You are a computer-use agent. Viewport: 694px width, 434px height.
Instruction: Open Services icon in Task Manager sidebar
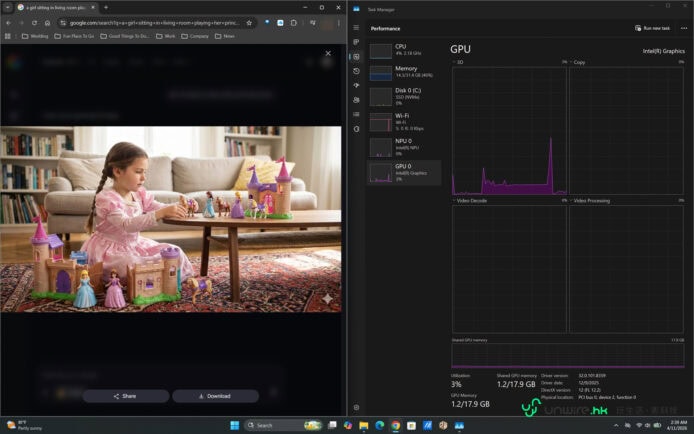pyautogui.click(x=356, y=129)
